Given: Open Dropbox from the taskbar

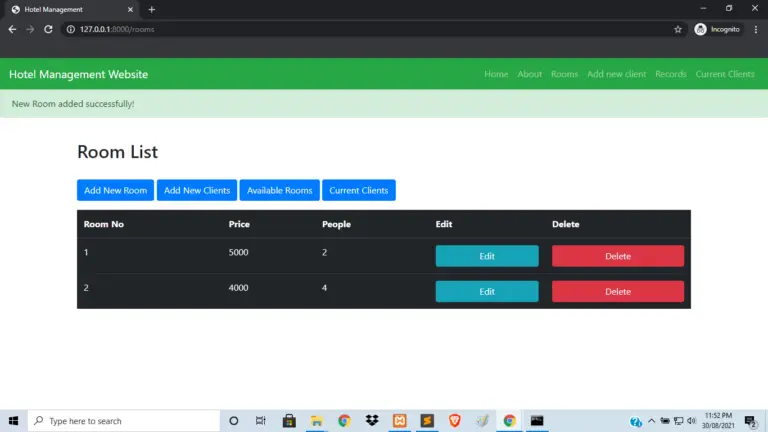Looking at the screenshot, I should (x=372, y=421).
